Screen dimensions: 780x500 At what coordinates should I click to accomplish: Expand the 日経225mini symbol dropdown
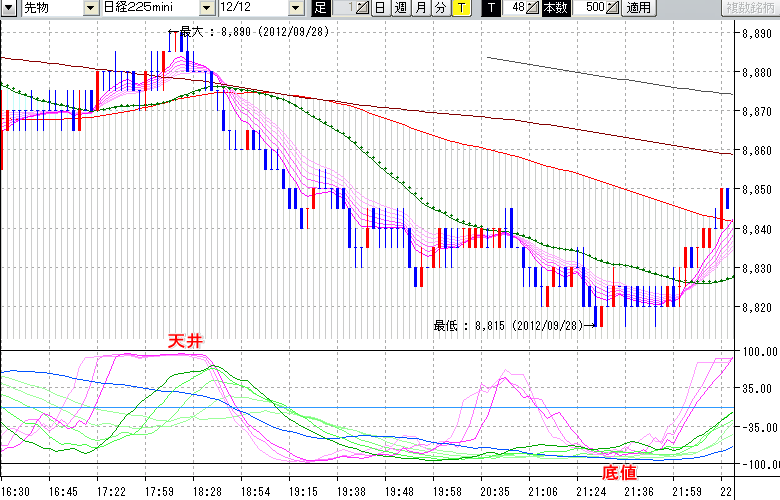pyautogui.click(x=207, y=8)
